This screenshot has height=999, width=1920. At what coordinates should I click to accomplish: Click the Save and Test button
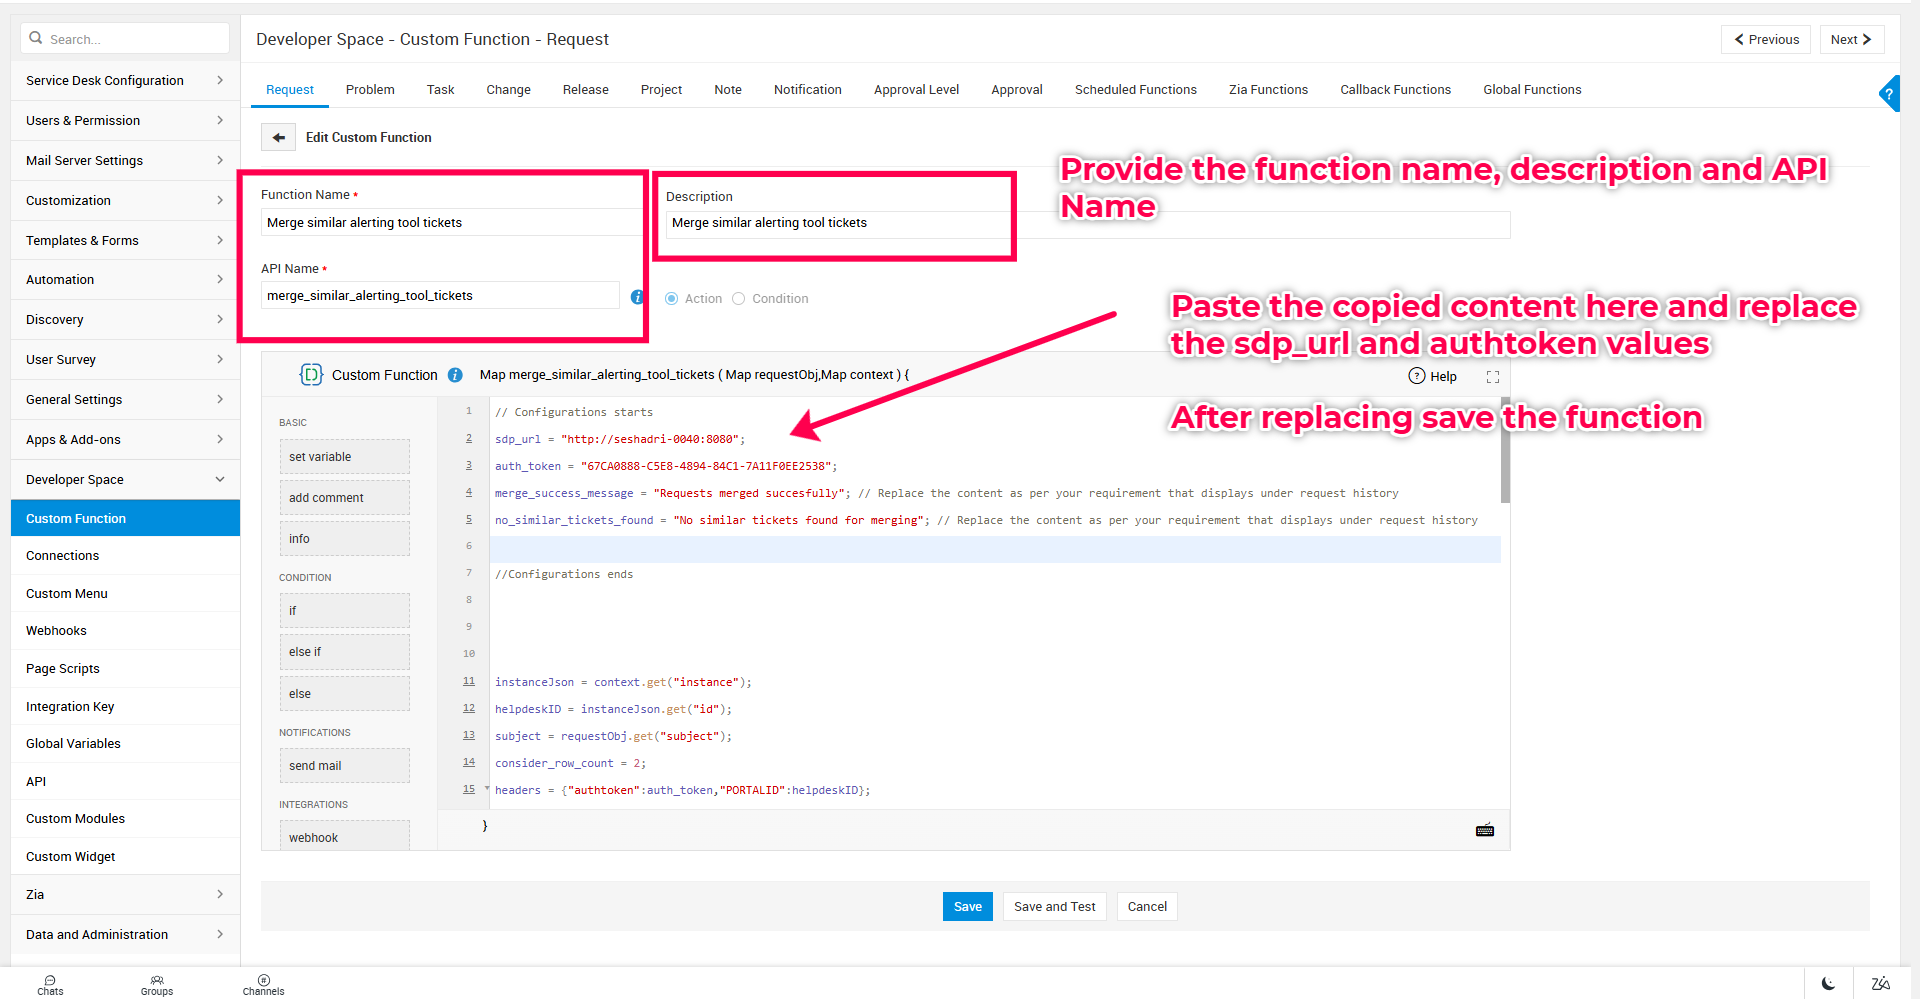(1054, 907)
